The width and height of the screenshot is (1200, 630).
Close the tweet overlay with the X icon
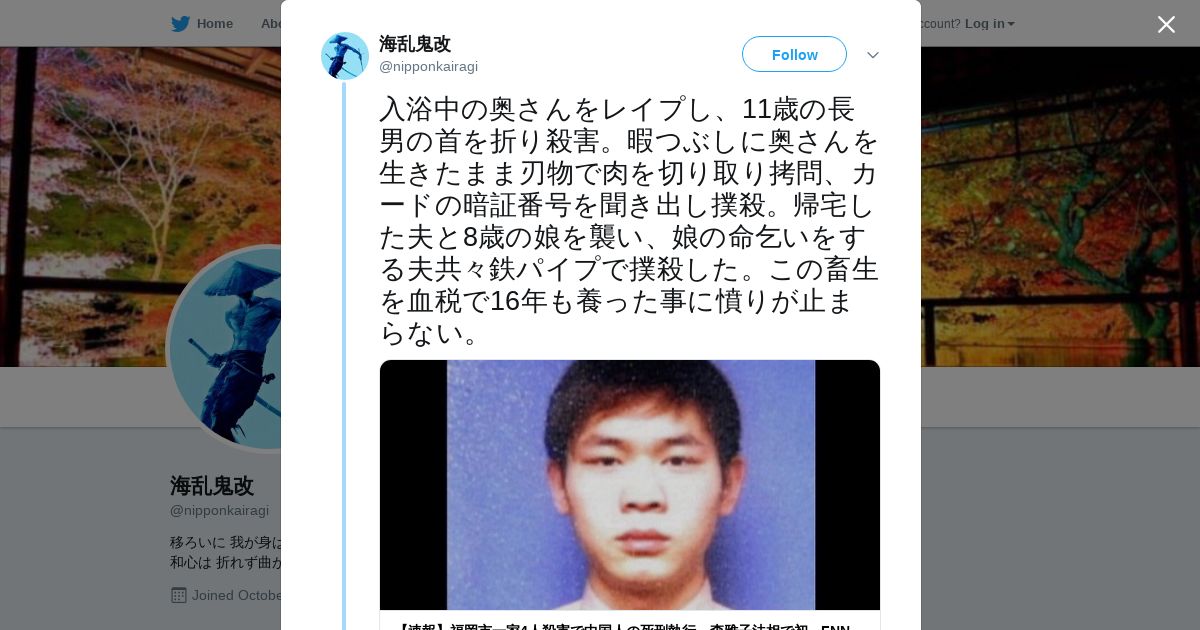click(1166, 24)
